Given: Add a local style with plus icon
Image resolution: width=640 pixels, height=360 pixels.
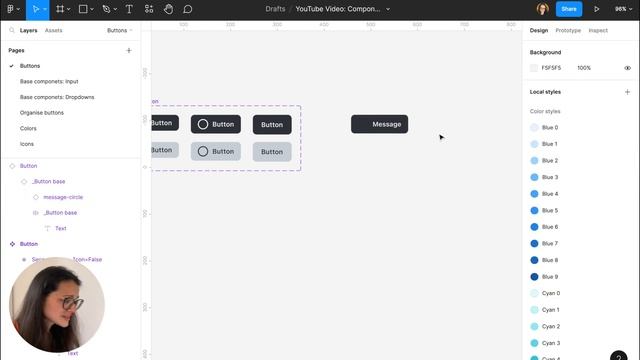Looking at the screenshot, I should point(627,92).
